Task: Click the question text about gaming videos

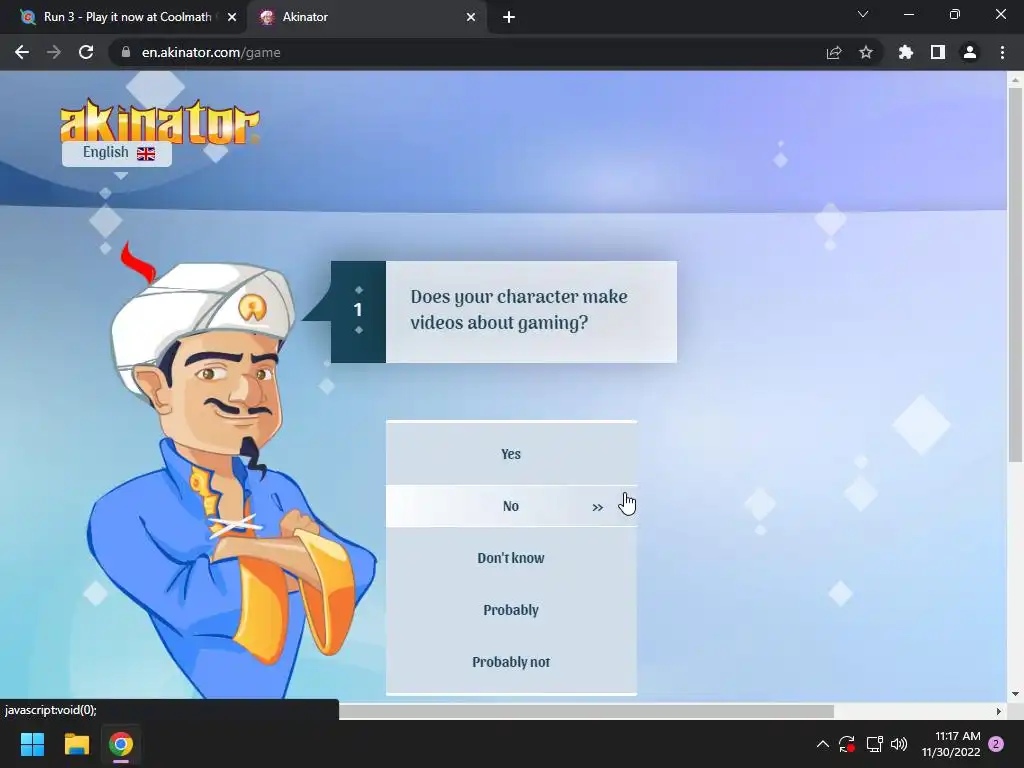Action: point(519,310)
